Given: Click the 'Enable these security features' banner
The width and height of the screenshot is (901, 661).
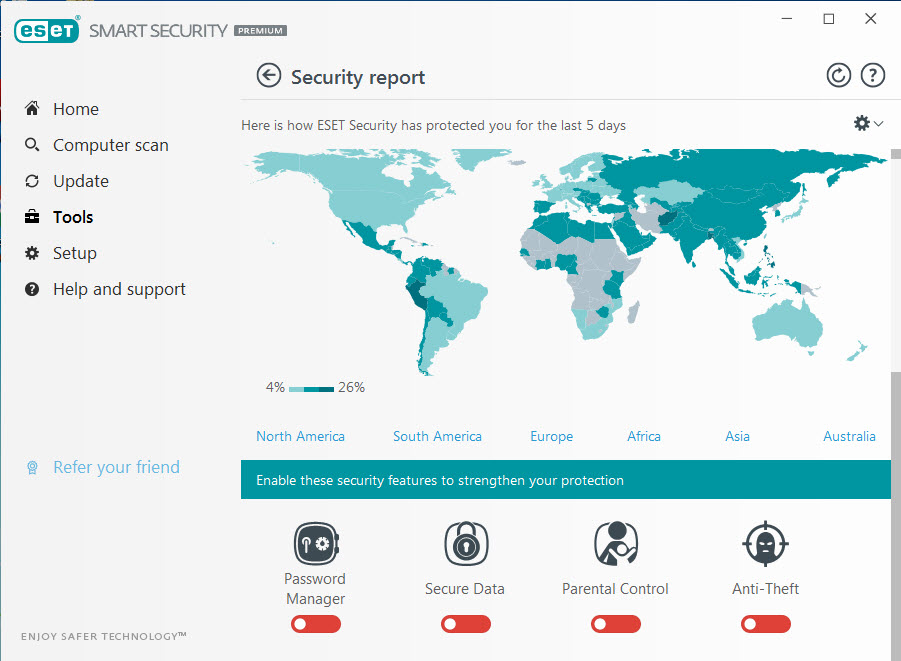Looking at the screenshot, I should [566, 479].
